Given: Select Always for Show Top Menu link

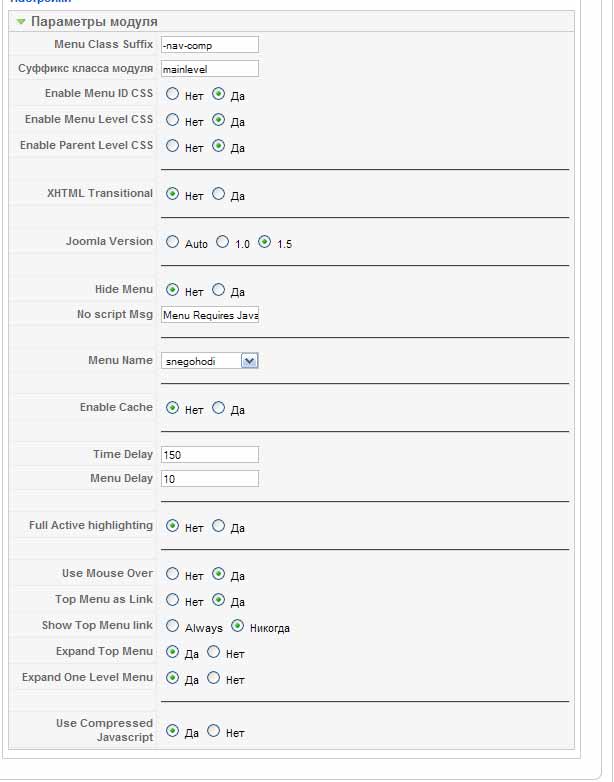Looking at the screenshot, I should (173, 626).
